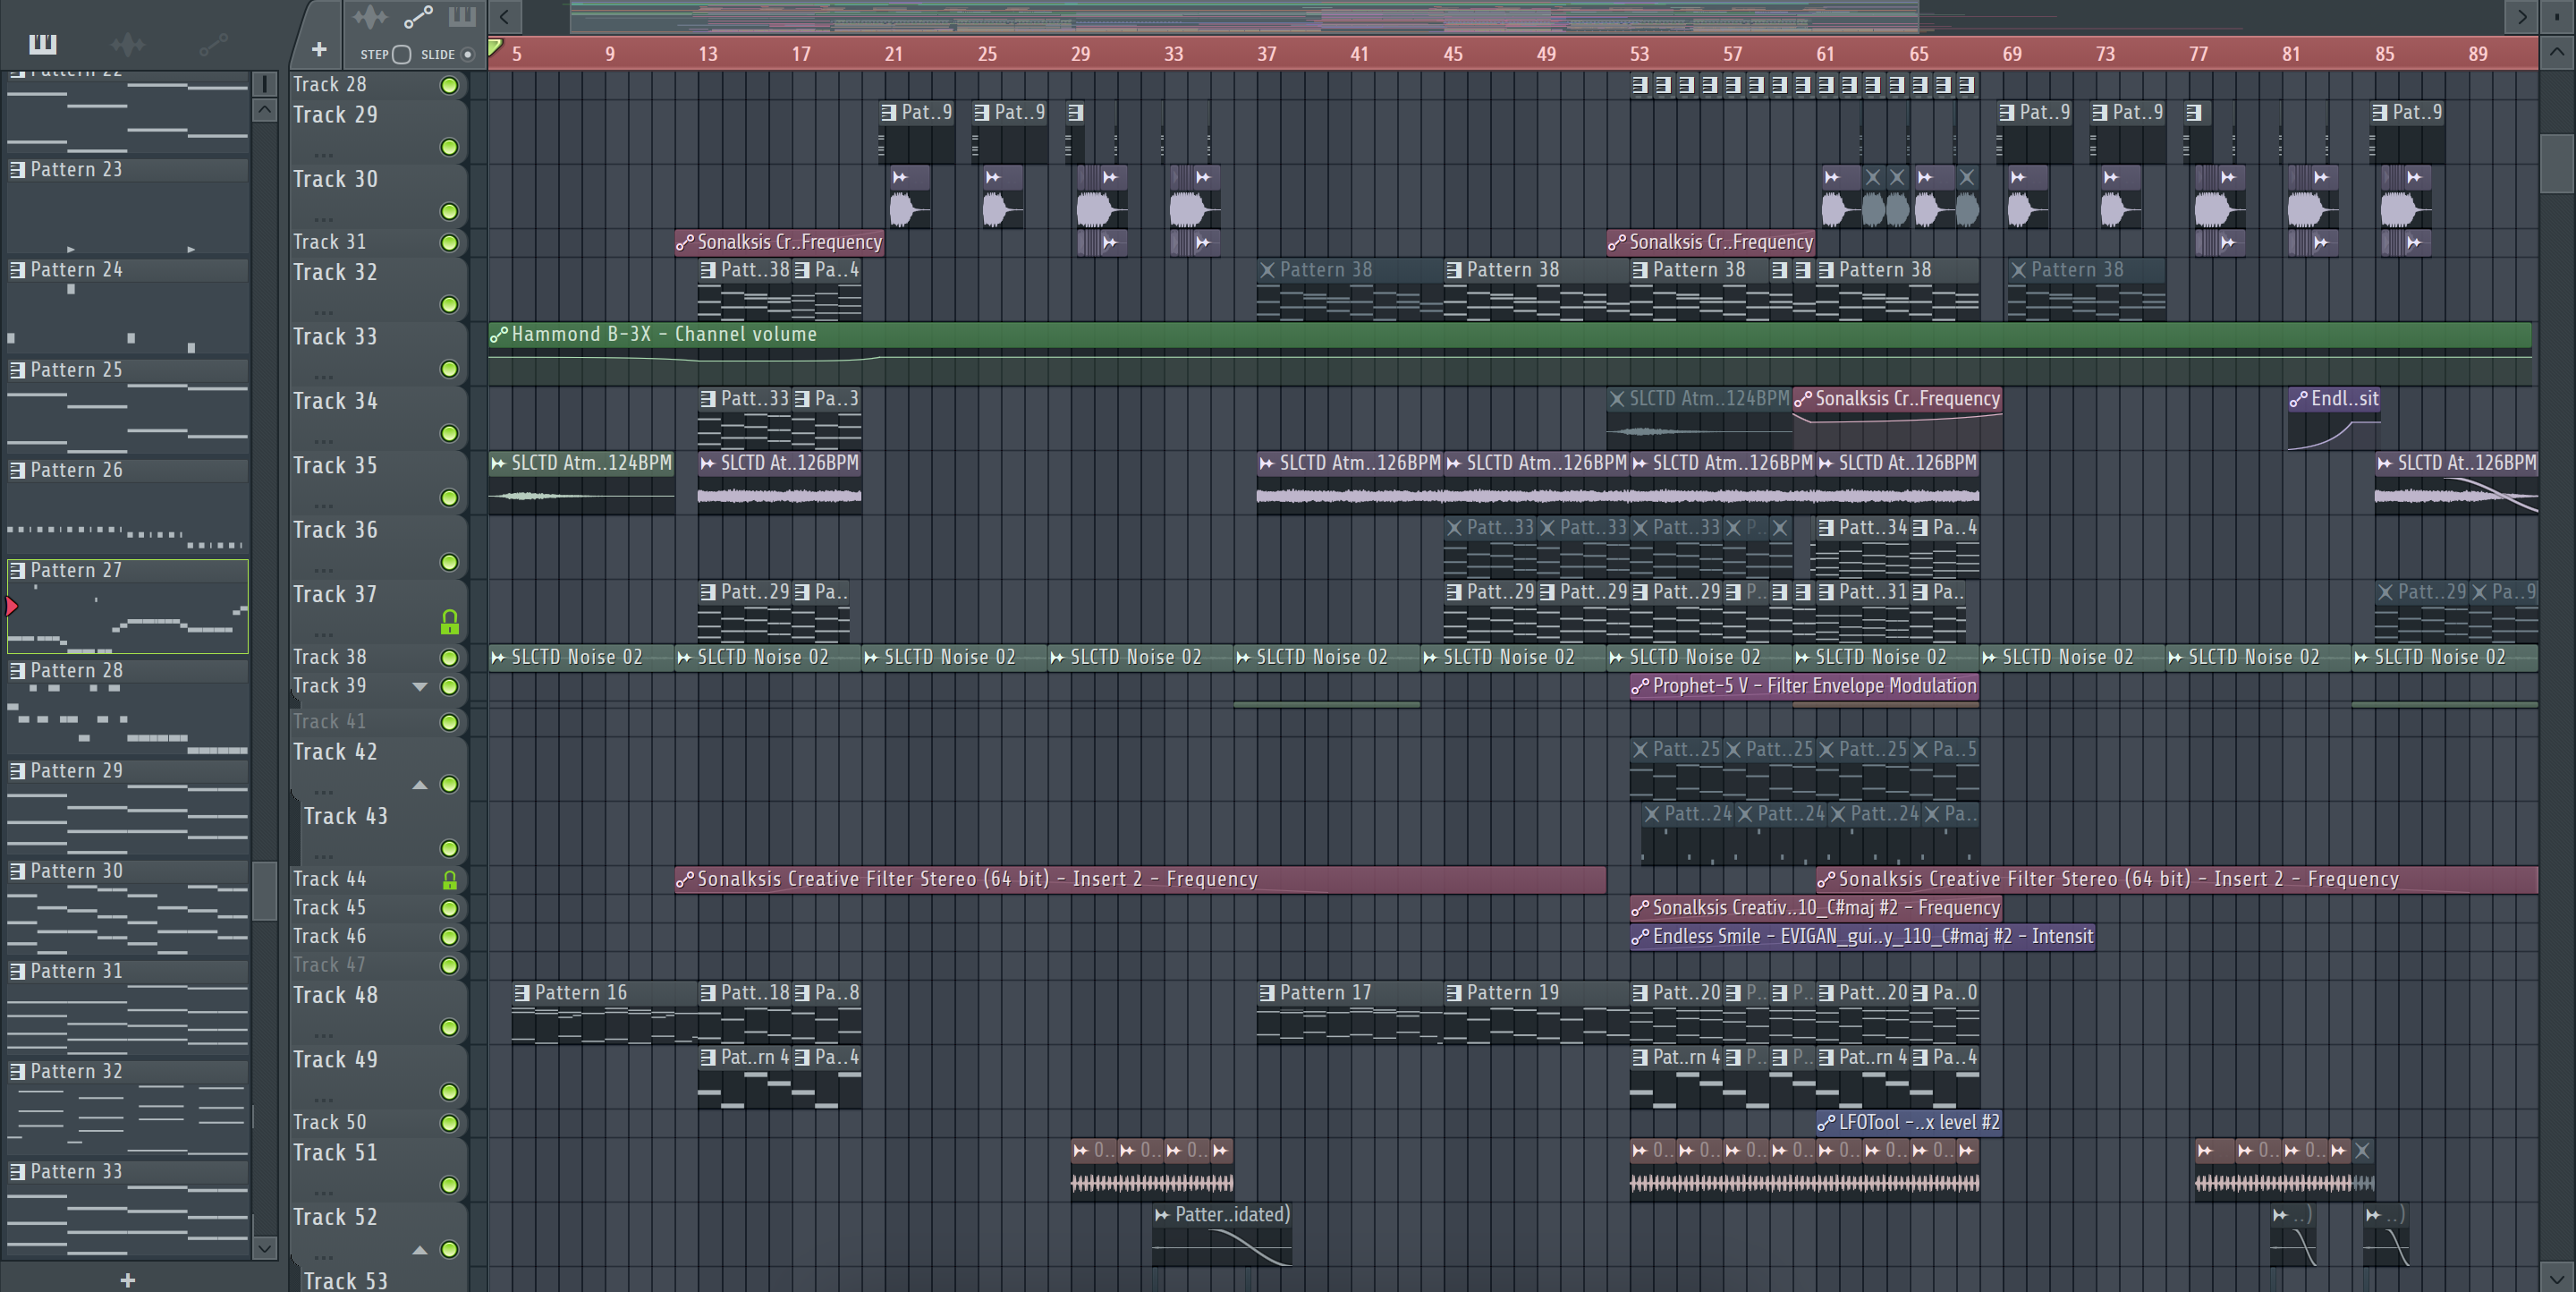The height and width of the screenshot is (1292, 2576).
Task: Expand group arrow on Track 42
Action: click(420, 785)
